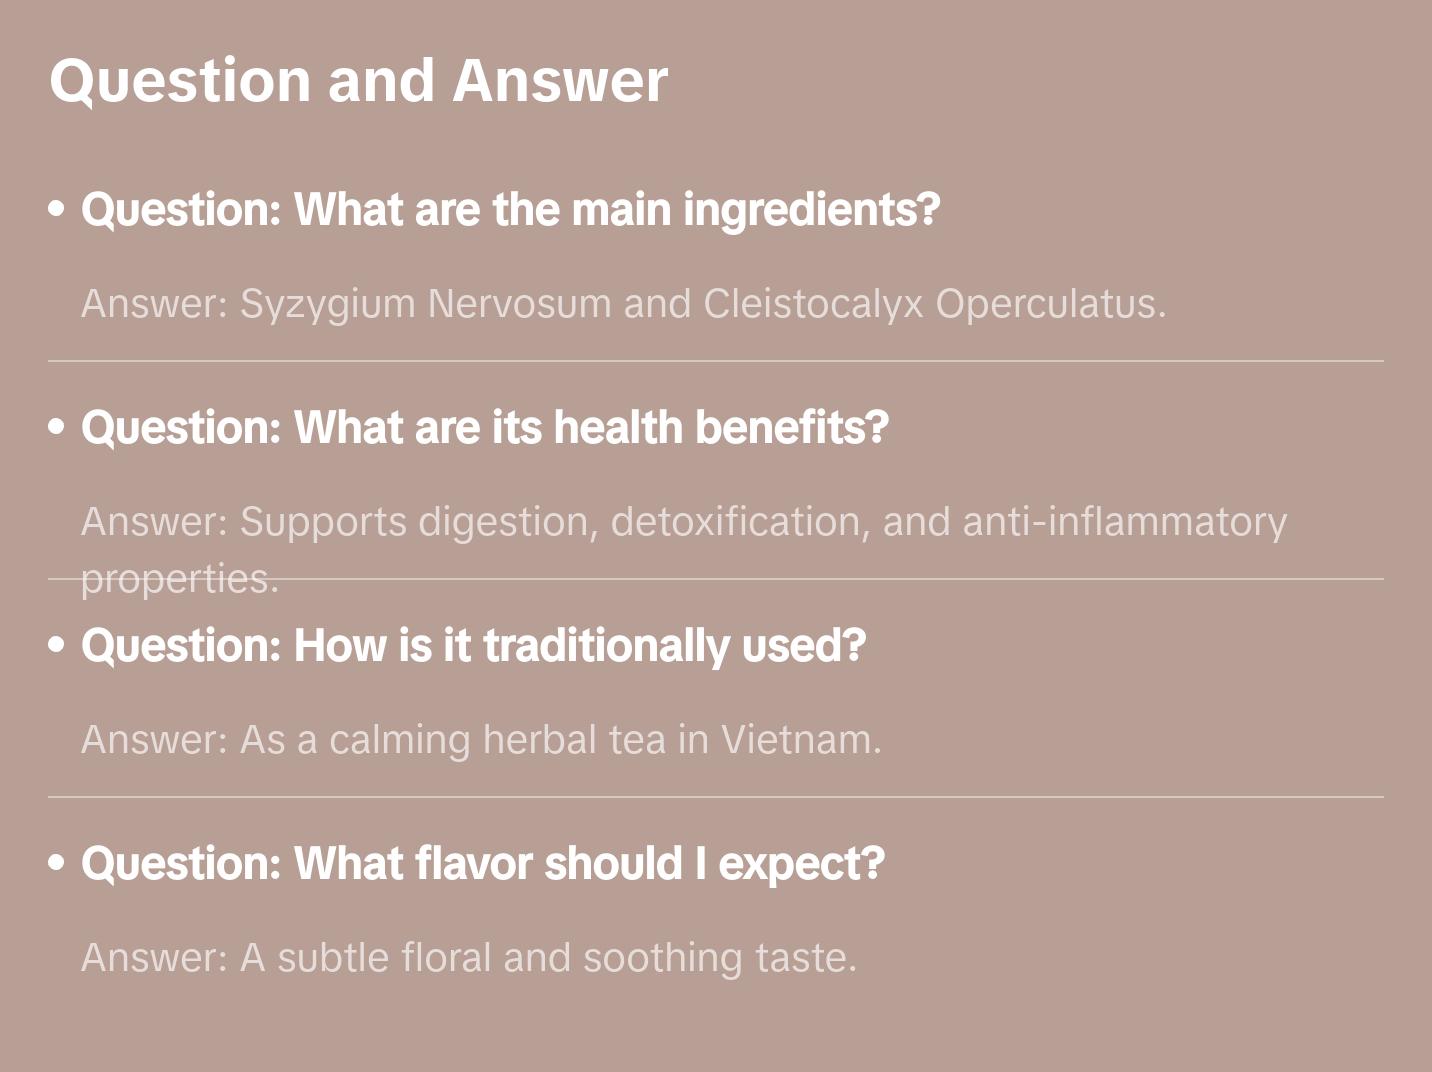Viewport: 1432px width, 1072px height.
Task: Select the 'calming herbal tea in Vietnam' answer
Action: [x=481, y=739]
